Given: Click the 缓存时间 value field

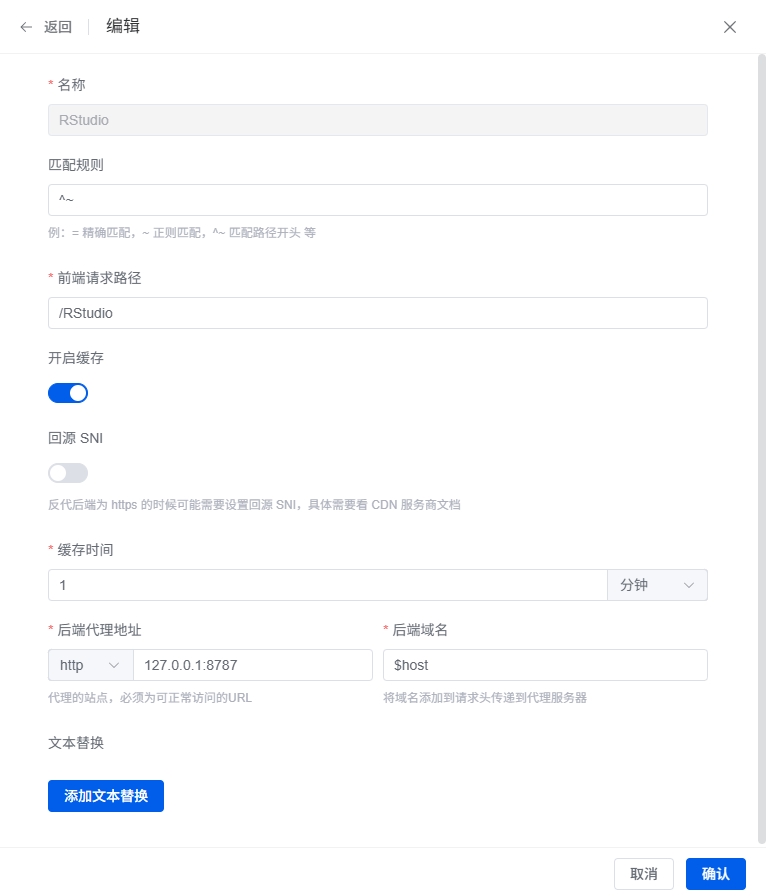Looking at the screenshot, I should (x=328, y=585).
